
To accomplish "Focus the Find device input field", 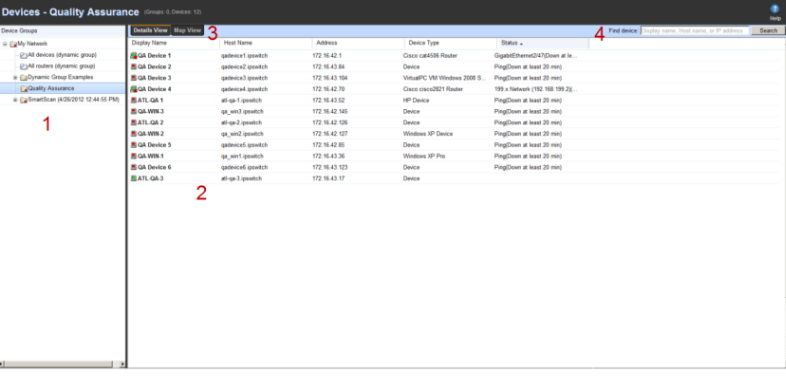I will click(695, 31).
